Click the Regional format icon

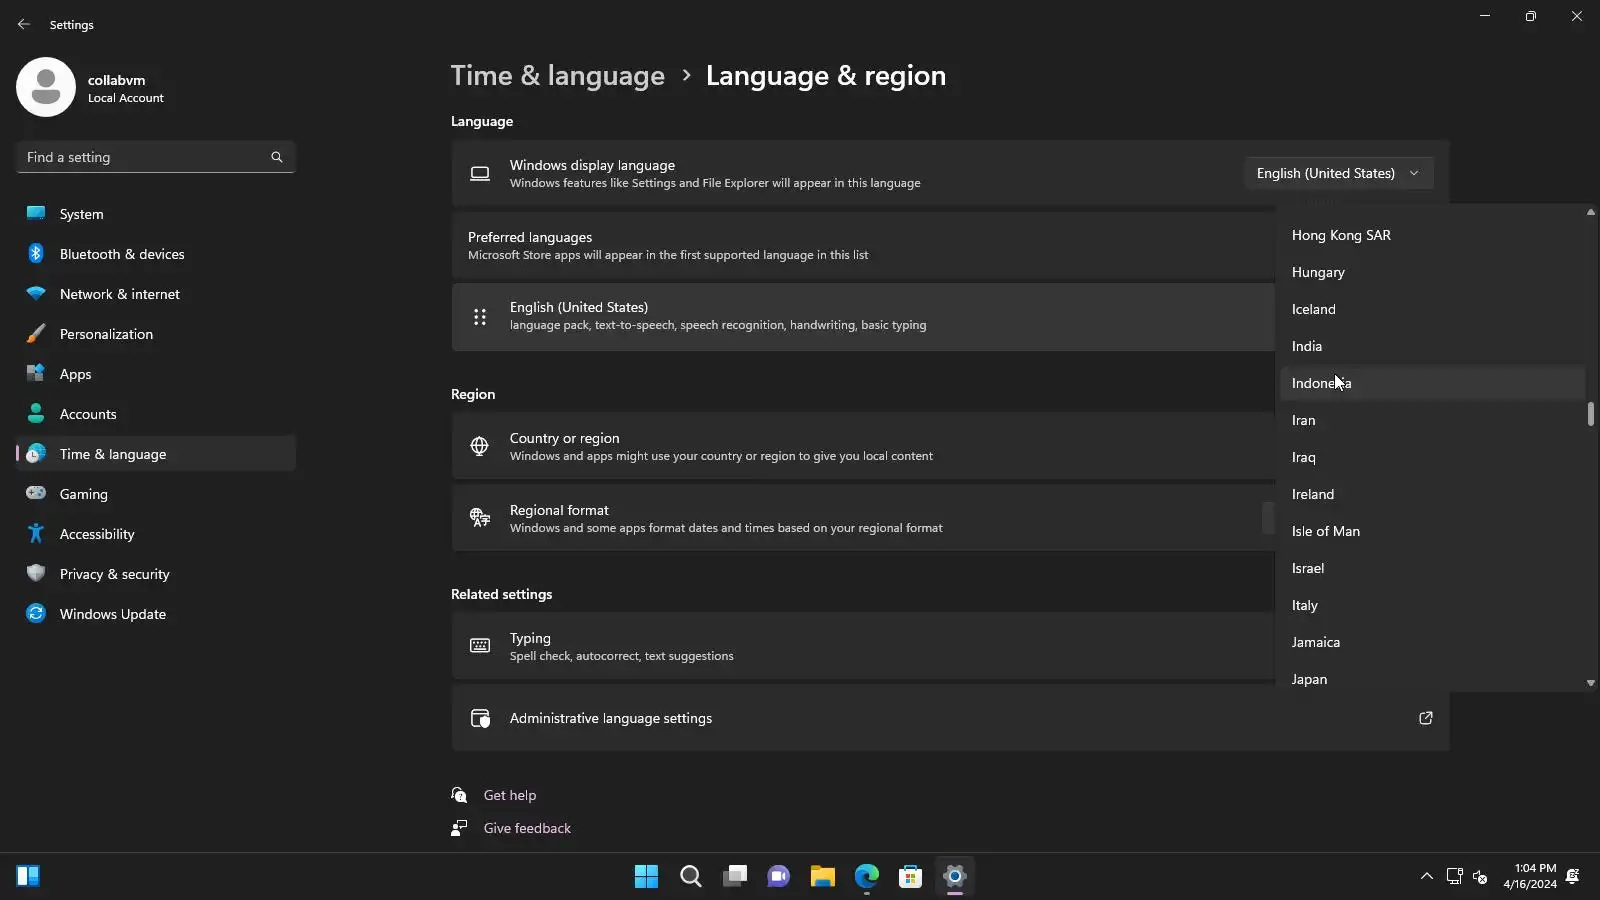pyautogui.click(x=480, y=518)
